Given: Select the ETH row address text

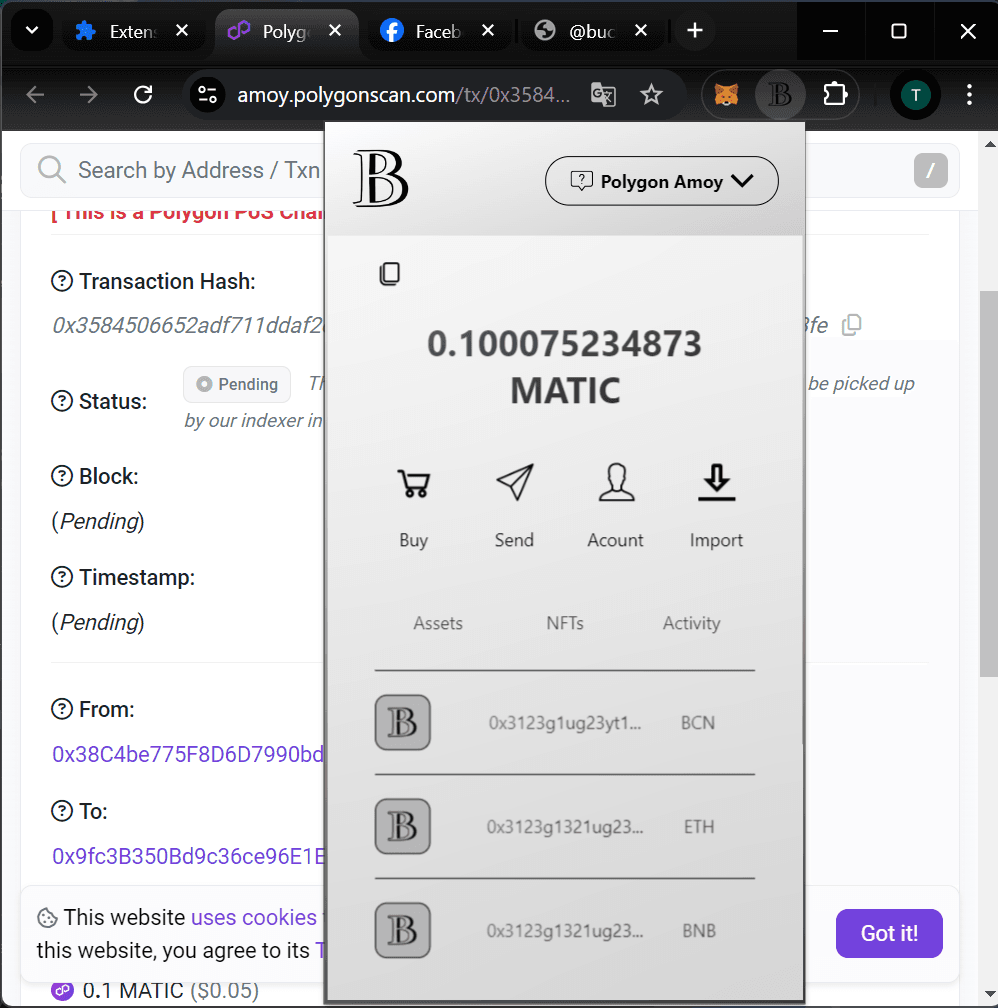Looking at the screenshot, I should tap(565, 827).
